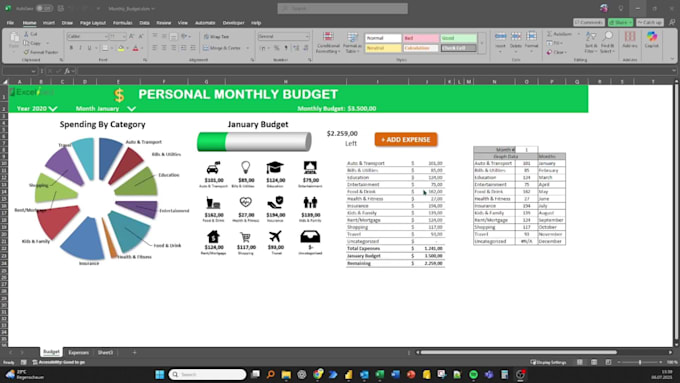Click the taskbar search box
This screenshot has width=680, height=383.
[x=207, y=374]
